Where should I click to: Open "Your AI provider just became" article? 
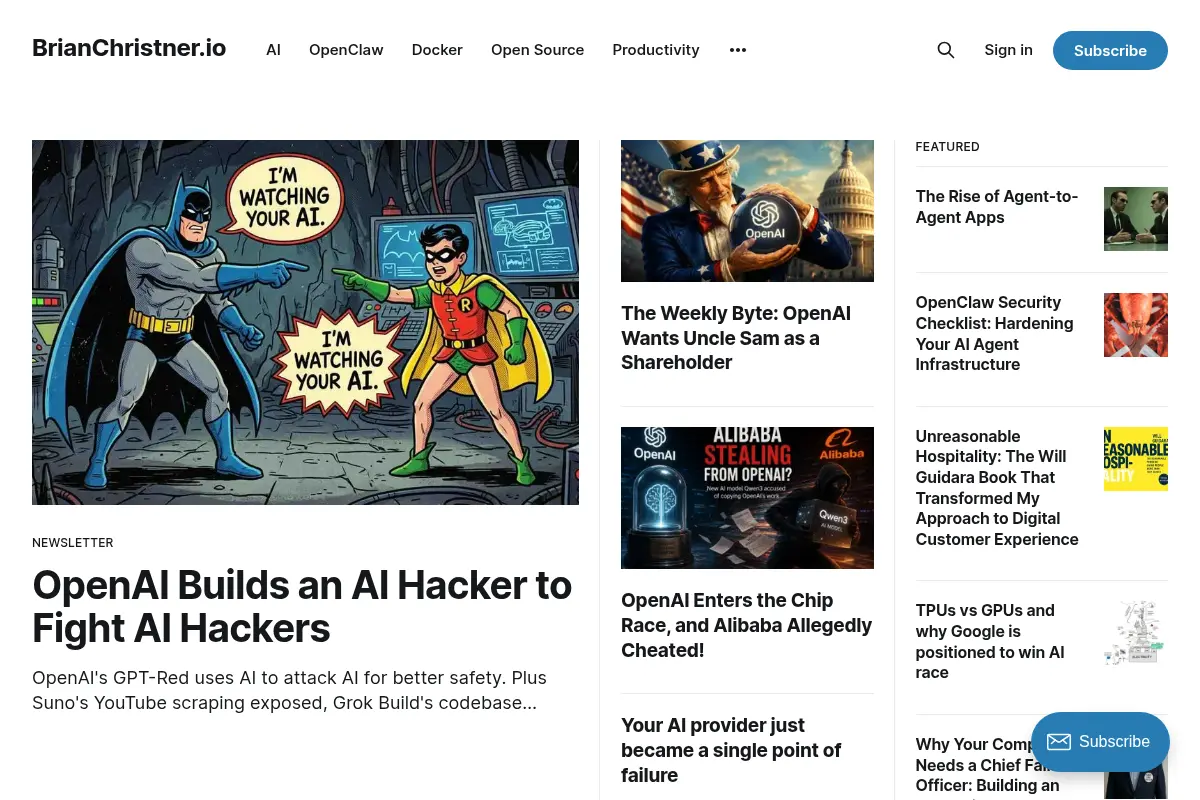click(x=731, y=750)
